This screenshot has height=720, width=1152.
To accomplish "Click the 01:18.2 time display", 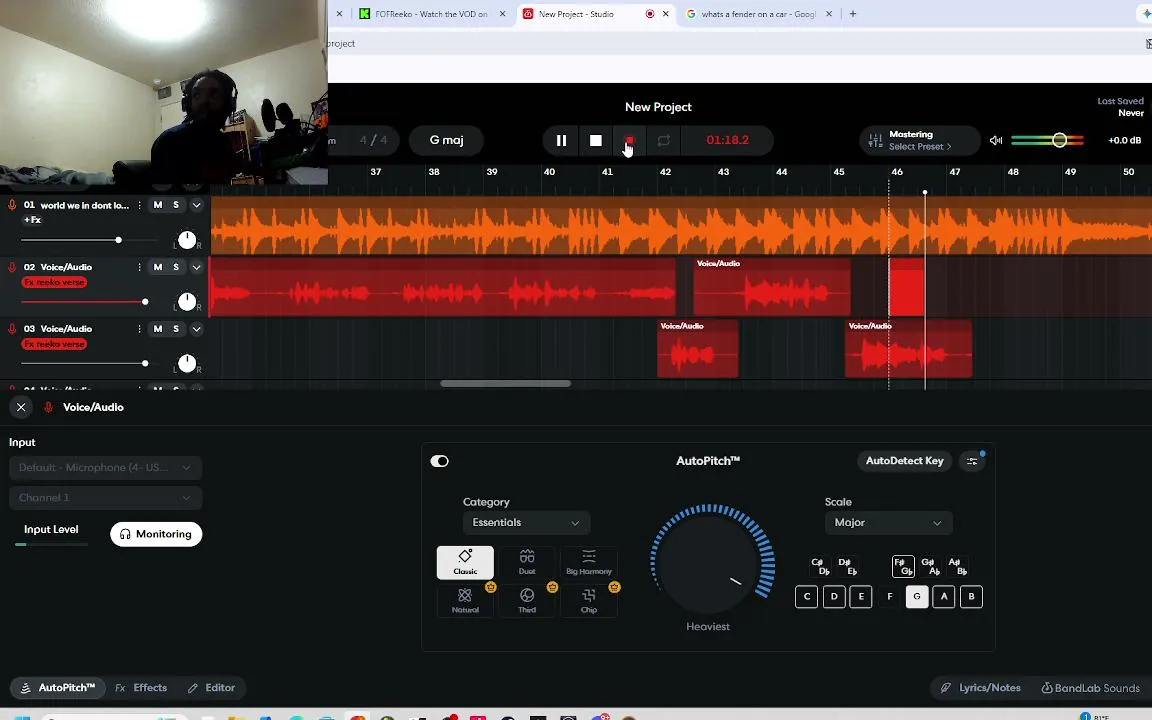I will (727, 140).
